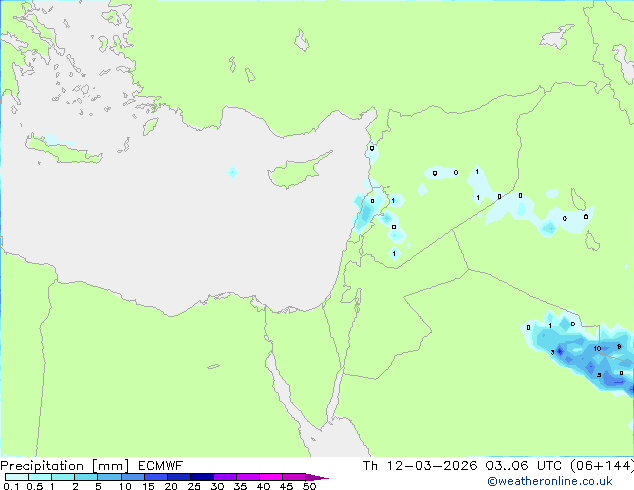The width and height of the screenshot is (634, 490).
Task: Click the island of Cyprus on the map
Action: [297, 172]
